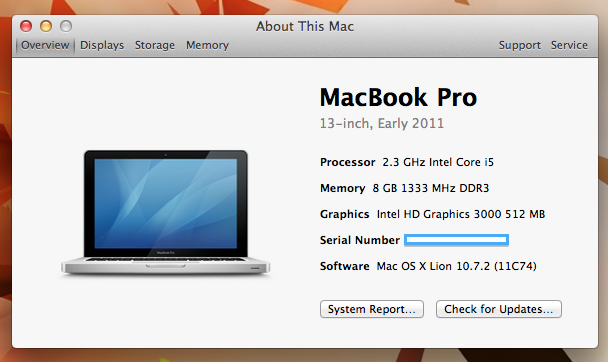This screenshot has width=608, height=362.
Task: Click the Graphics label
Action: tap(344, 214)
